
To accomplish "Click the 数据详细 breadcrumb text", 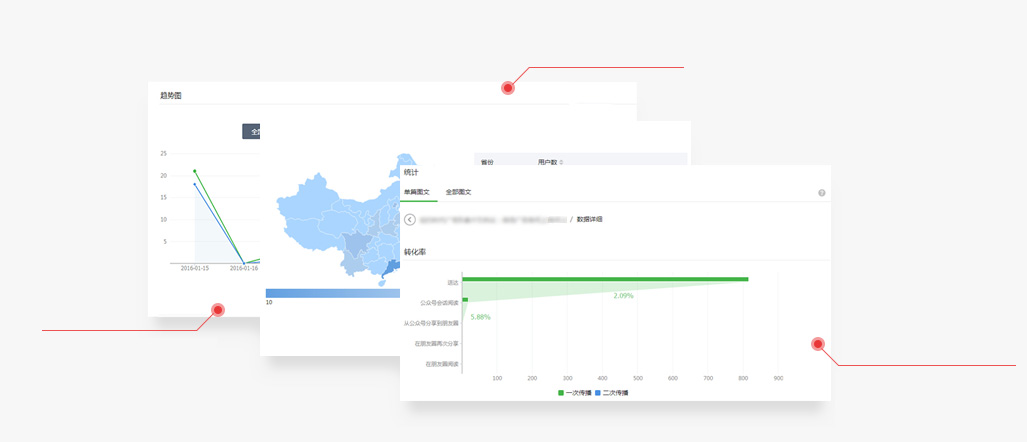I will tap(590, 219).
